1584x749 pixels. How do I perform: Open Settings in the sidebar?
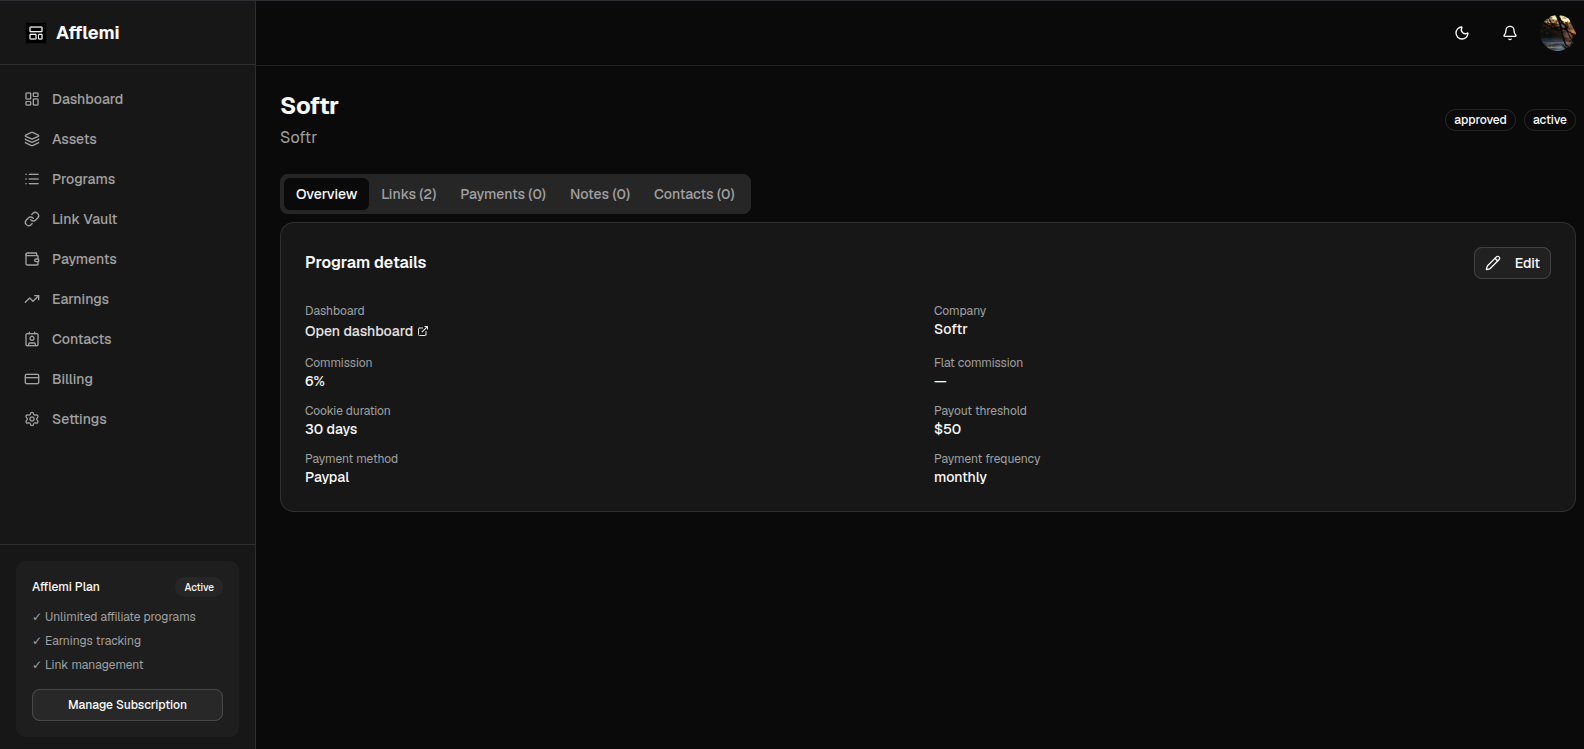tap(128, 419)
